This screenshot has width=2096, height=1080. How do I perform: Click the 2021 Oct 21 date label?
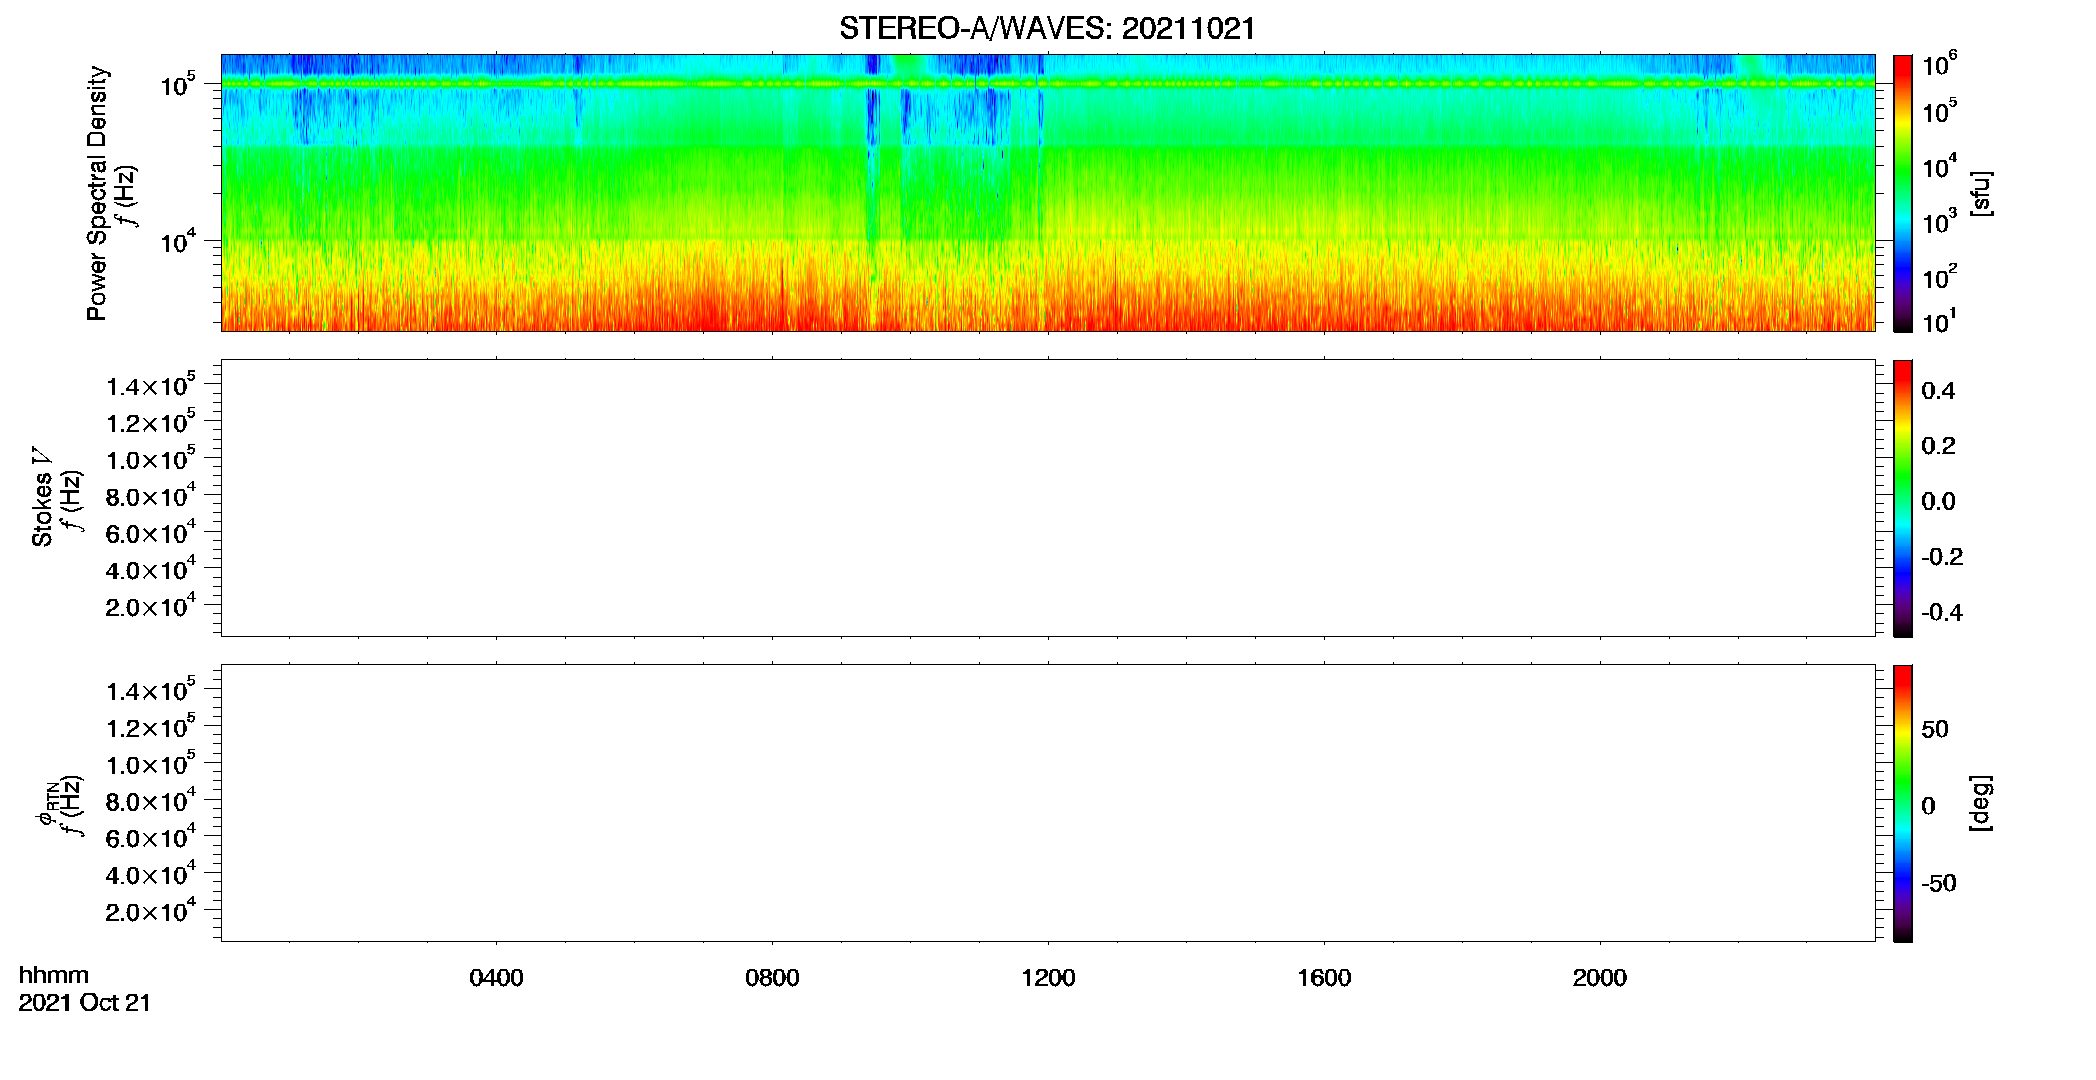(85, 1003)
